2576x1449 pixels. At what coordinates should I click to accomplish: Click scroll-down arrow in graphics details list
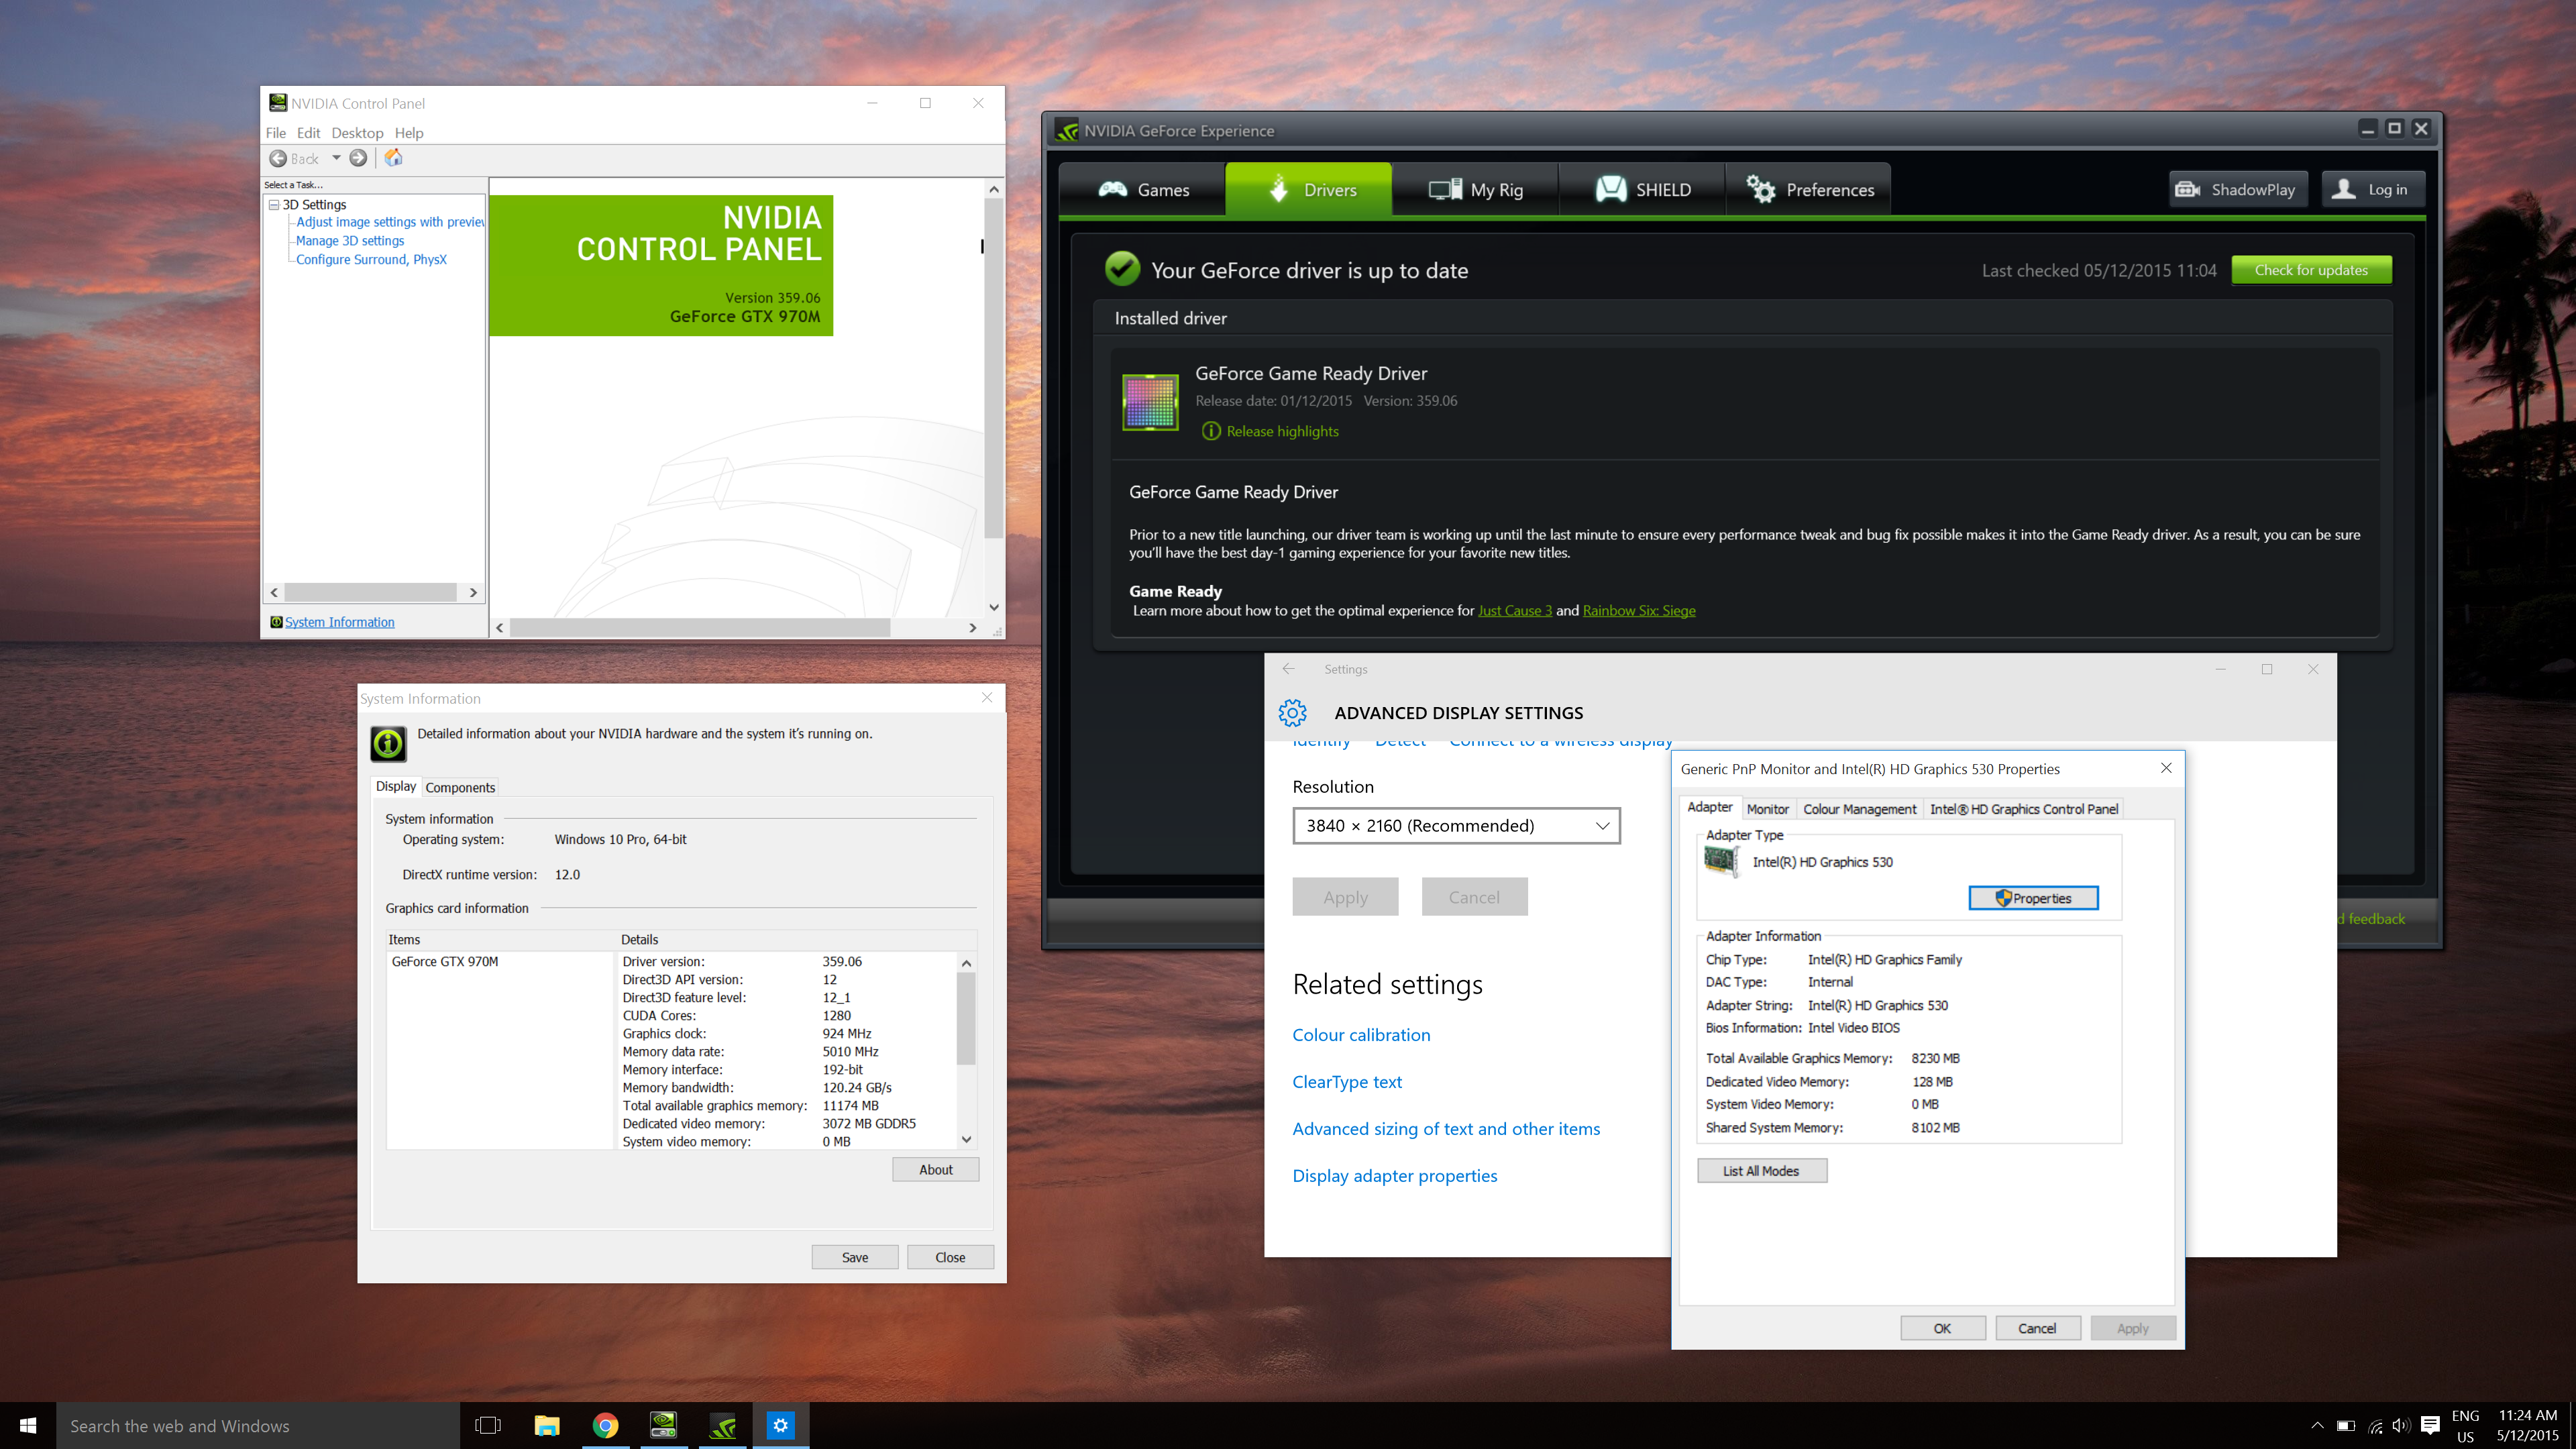966,1139
